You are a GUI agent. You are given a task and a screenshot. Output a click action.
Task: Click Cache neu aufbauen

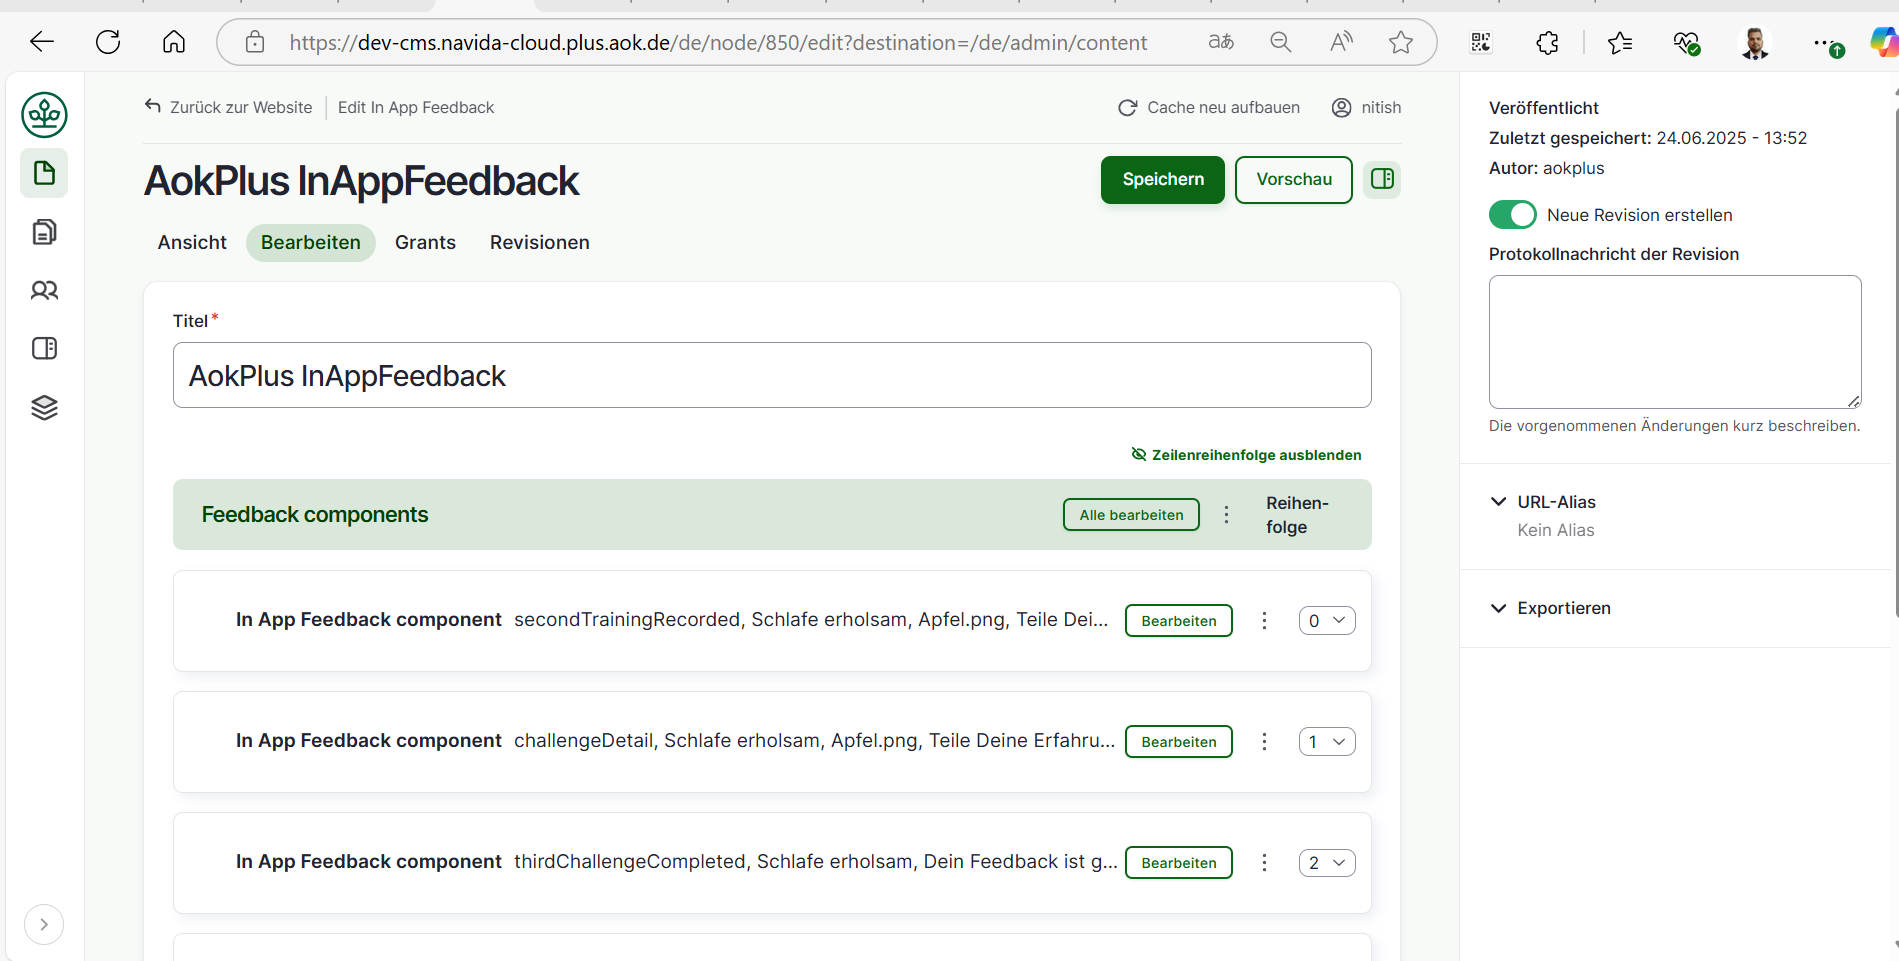tap(1209, 107)
